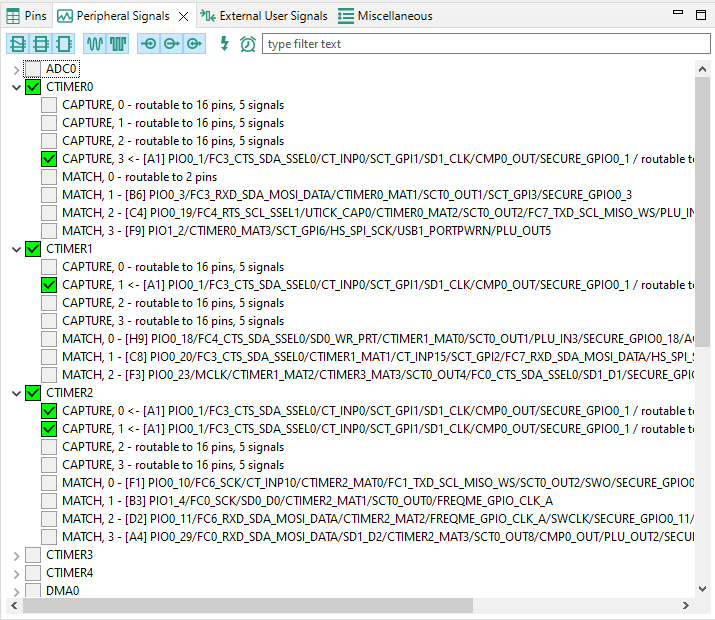Screen dimensions: 715x620
Task: Check CTIMER2 MATCH, 1 PIO1_4 checkbox
Action: click(49, 501)
